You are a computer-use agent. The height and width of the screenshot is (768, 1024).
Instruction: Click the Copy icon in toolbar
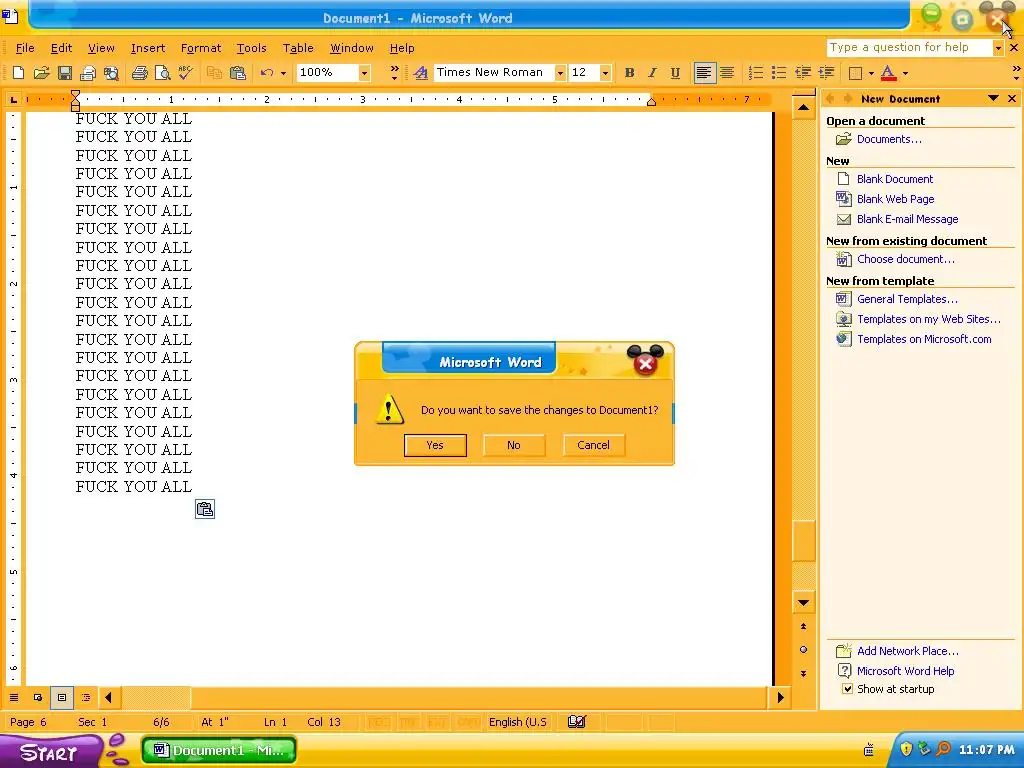point(214,72)
